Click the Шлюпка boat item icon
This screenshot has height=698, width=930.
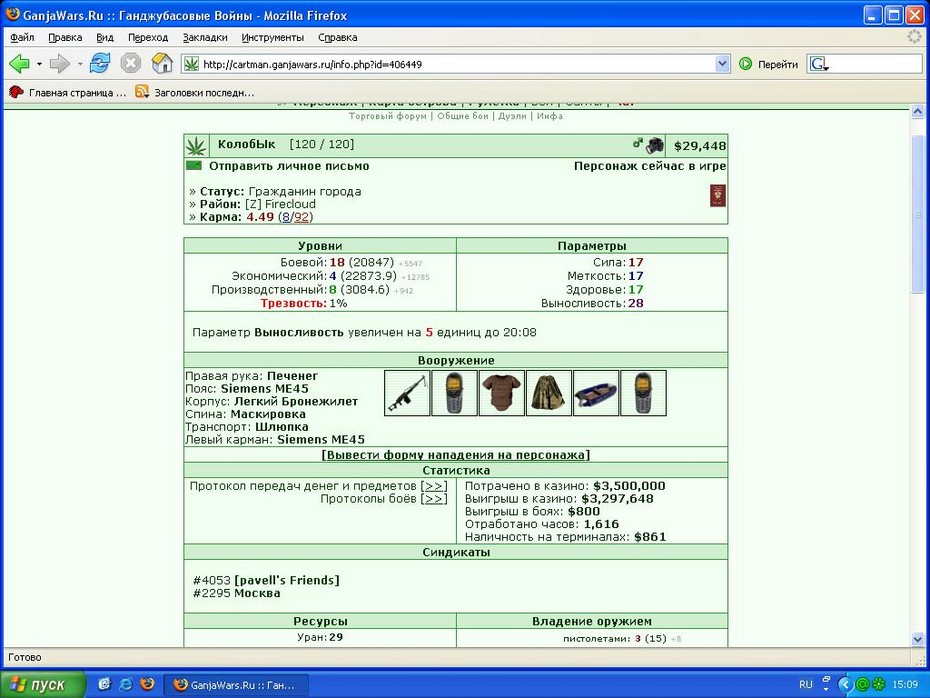pyautogui.click(x=596, y=393)
